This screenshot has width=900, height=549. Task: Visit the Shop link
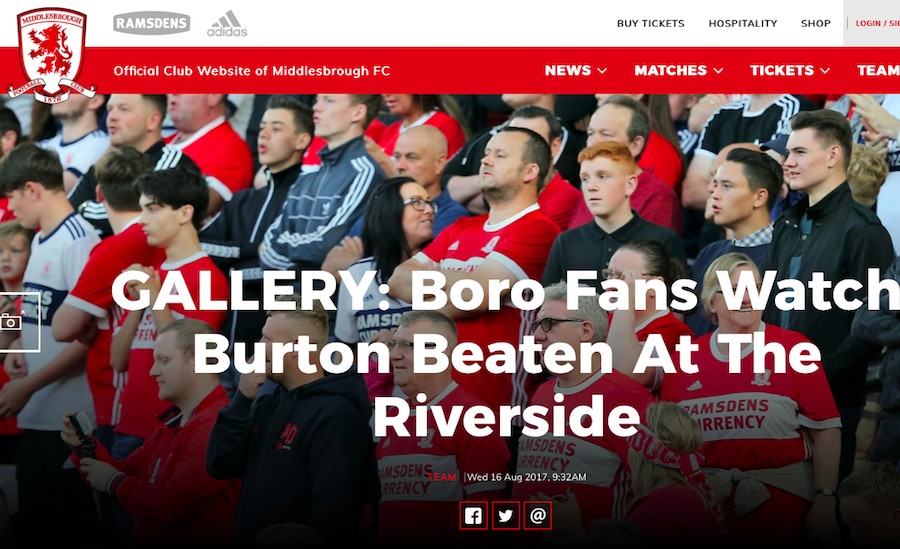click(x=816, y=24)
